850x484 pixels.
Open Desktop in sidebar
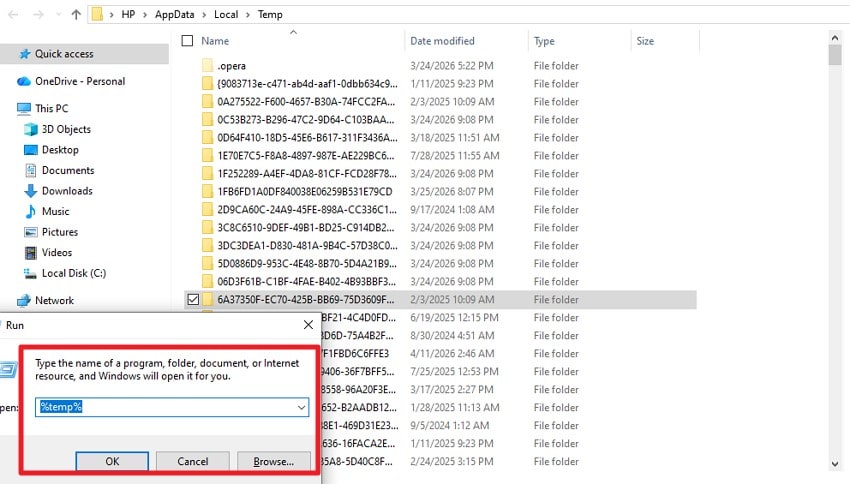(60, 150)
